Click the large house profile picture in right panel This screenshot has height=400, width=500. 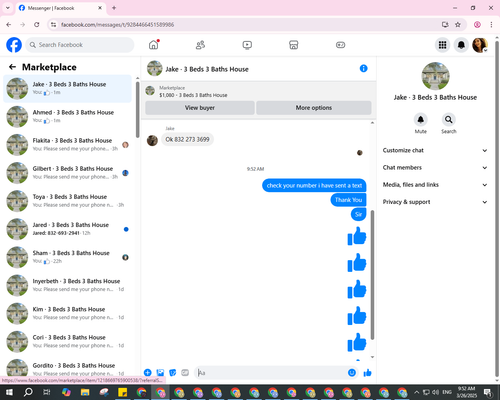(x=435, y=76)
